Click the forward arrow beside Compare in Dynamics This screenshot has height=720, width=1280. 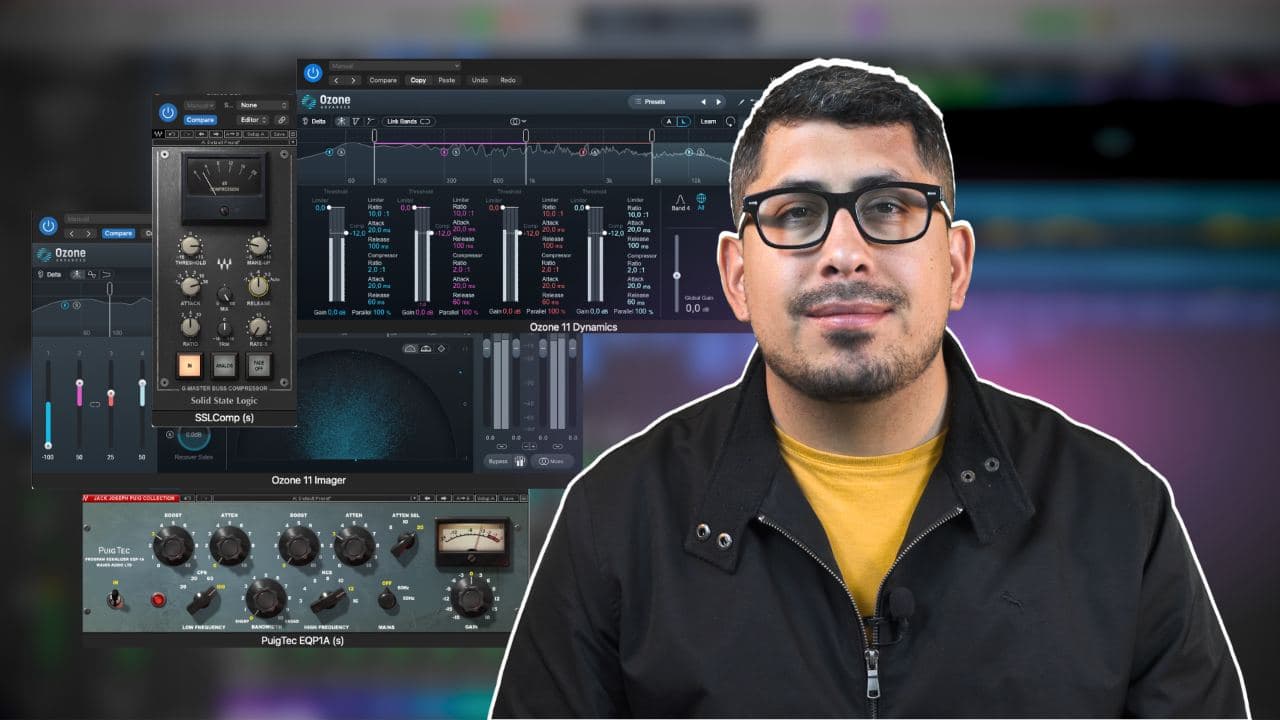tap(352, 80)
